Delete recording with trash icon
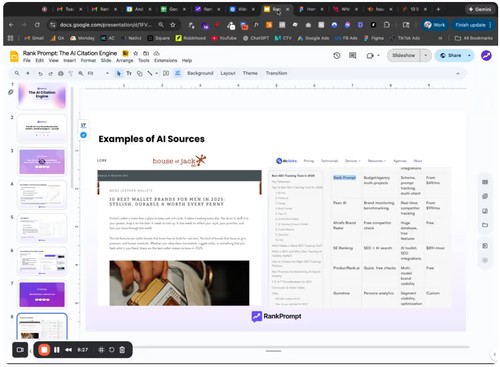Viewport: 500px width, 367px height. point(122,350)
